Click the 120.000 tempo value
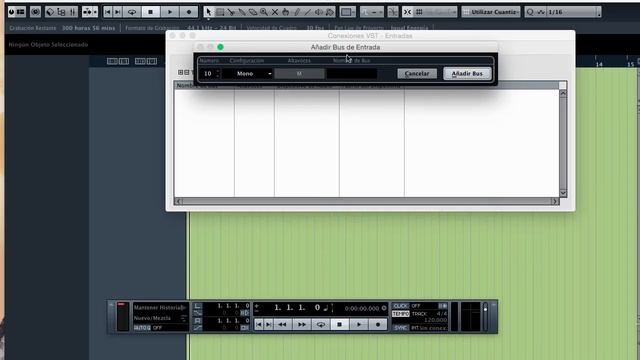The height and width of the screenshot is (360, 640). tap(436, 320)
